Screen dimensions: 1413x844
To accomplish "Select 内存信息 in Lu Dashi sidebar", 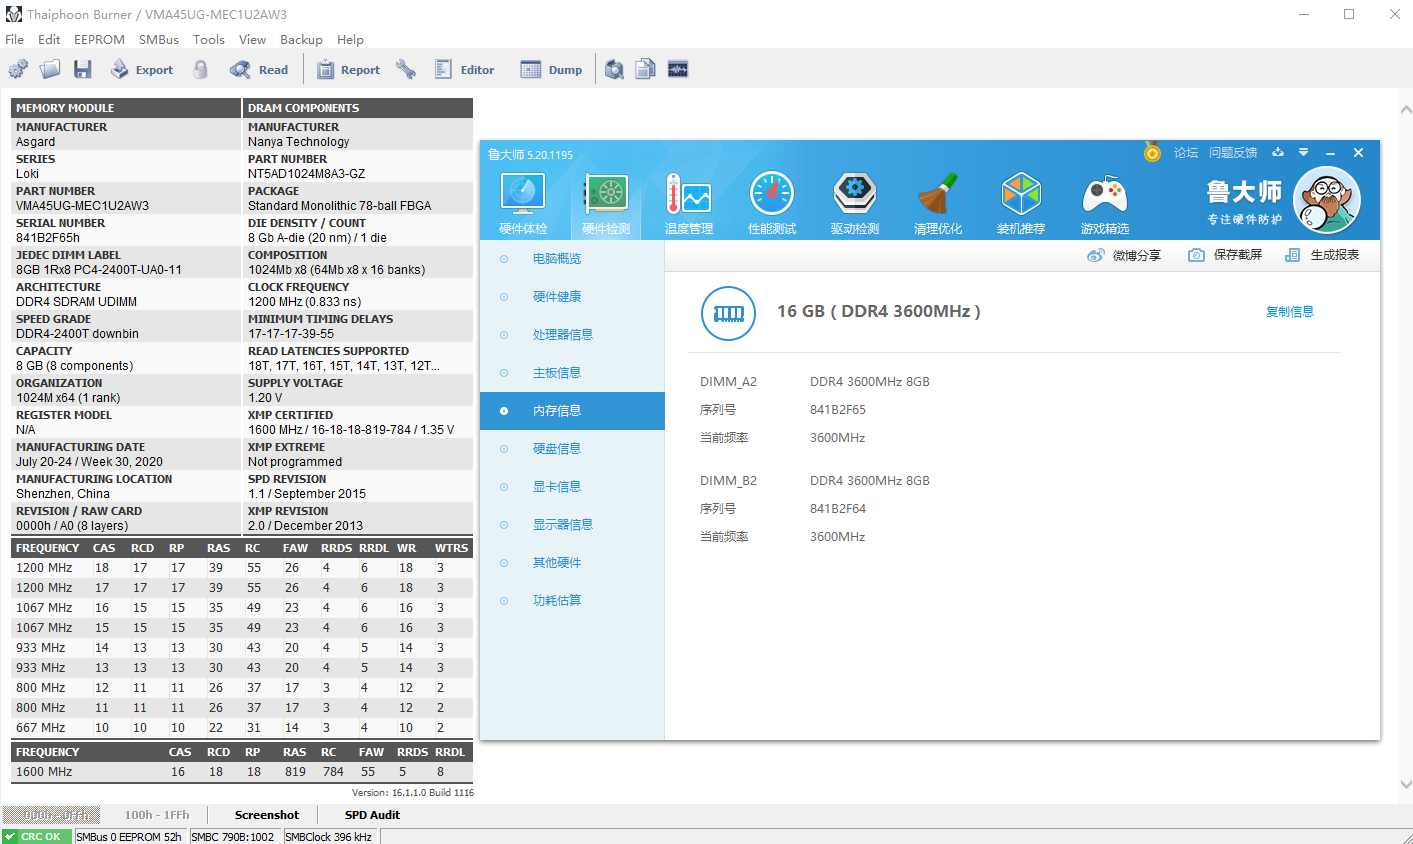I will pyautogui.click(x=572, y=411).
